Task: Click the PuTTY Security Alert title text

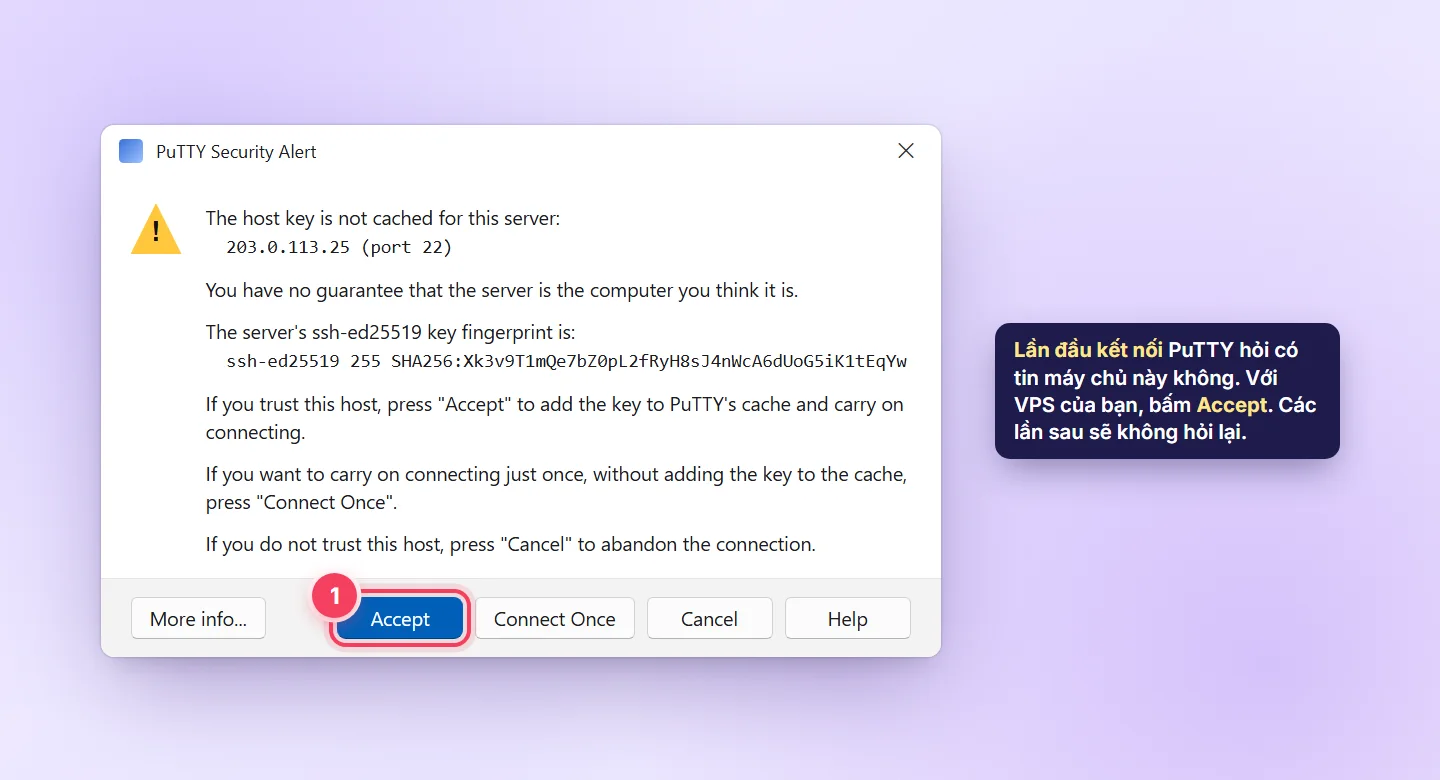Action: pyautogui.click(x=236, y=152)
